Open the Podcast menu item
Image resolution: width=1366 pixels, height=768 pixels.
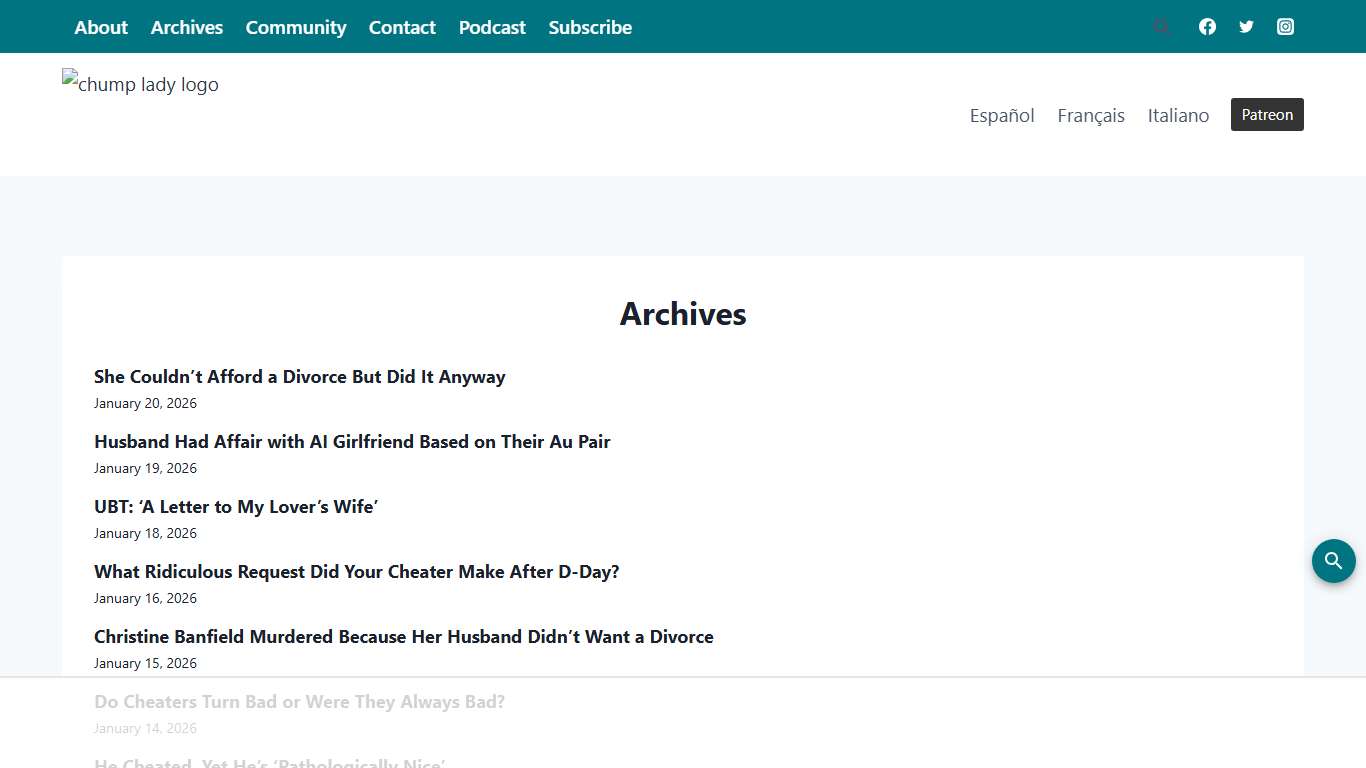pos(492,27)
